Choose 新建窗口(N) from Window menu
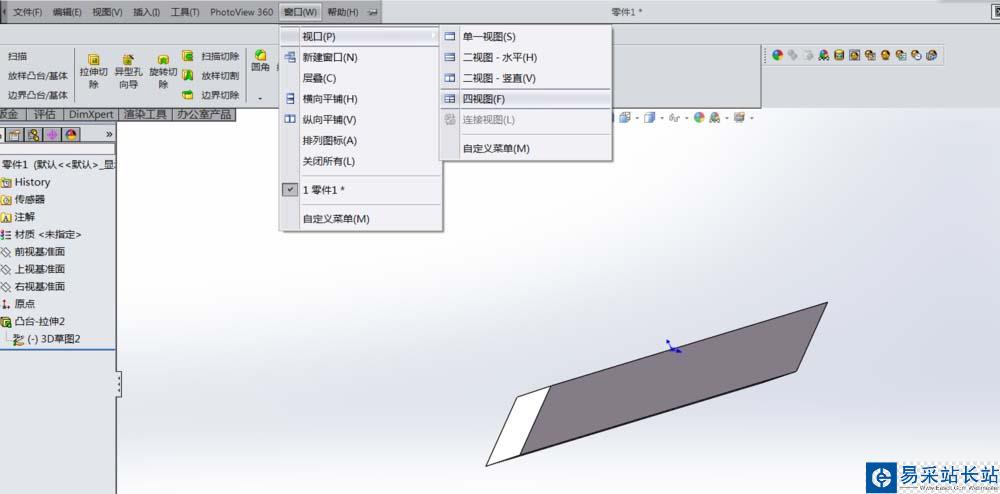 coord(361,57)
